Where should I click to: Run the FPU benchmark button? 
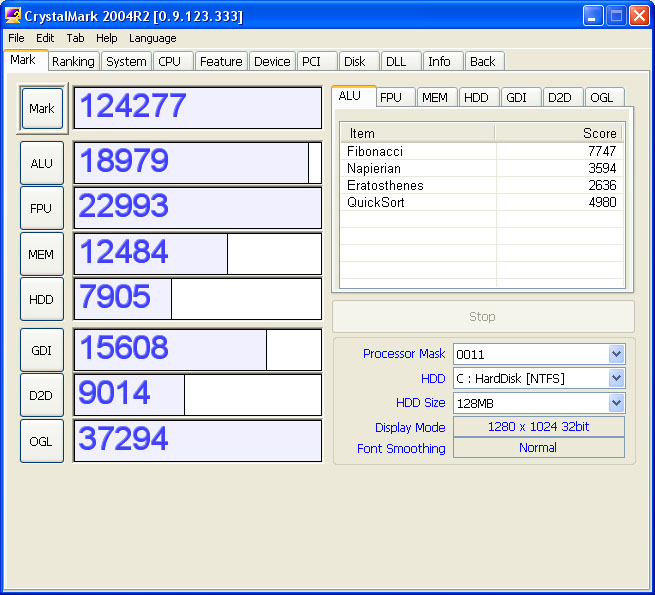point(42,208)
